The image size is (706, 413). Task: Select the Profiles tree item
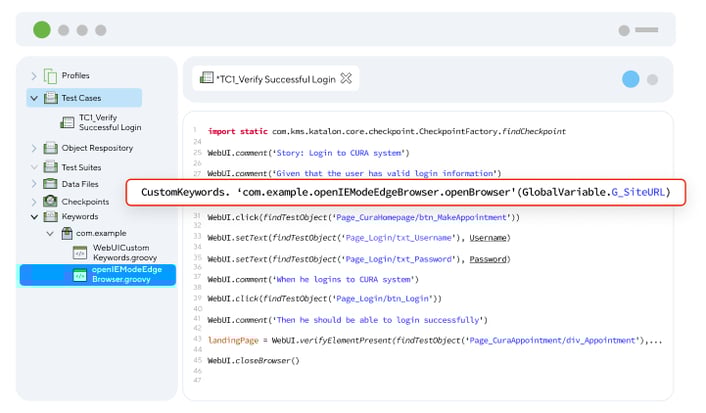coord(76,76)
